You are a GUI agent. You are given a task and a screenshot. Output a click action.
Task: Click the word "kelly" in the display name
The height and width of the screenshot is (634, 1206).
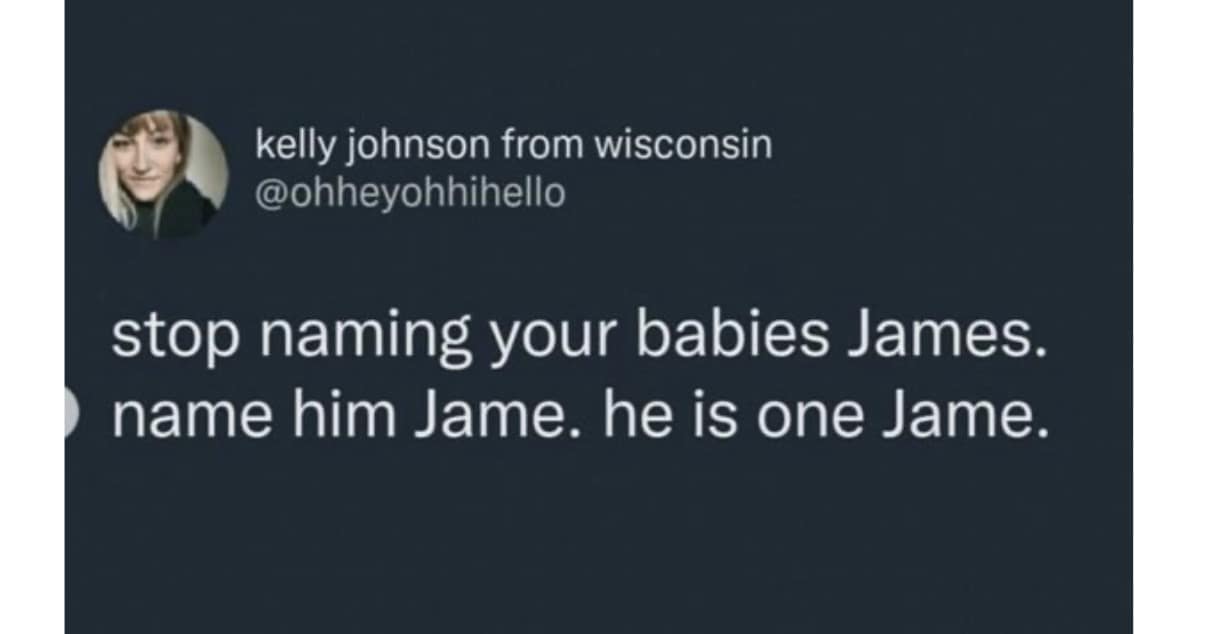tap(287, 147)
